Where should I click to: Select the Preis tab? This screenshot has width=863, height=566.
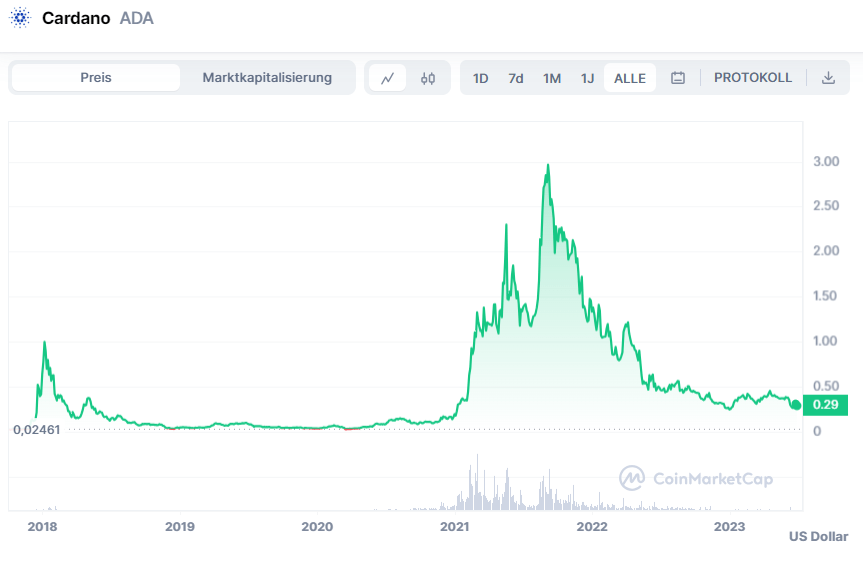[x=96, y=78]
